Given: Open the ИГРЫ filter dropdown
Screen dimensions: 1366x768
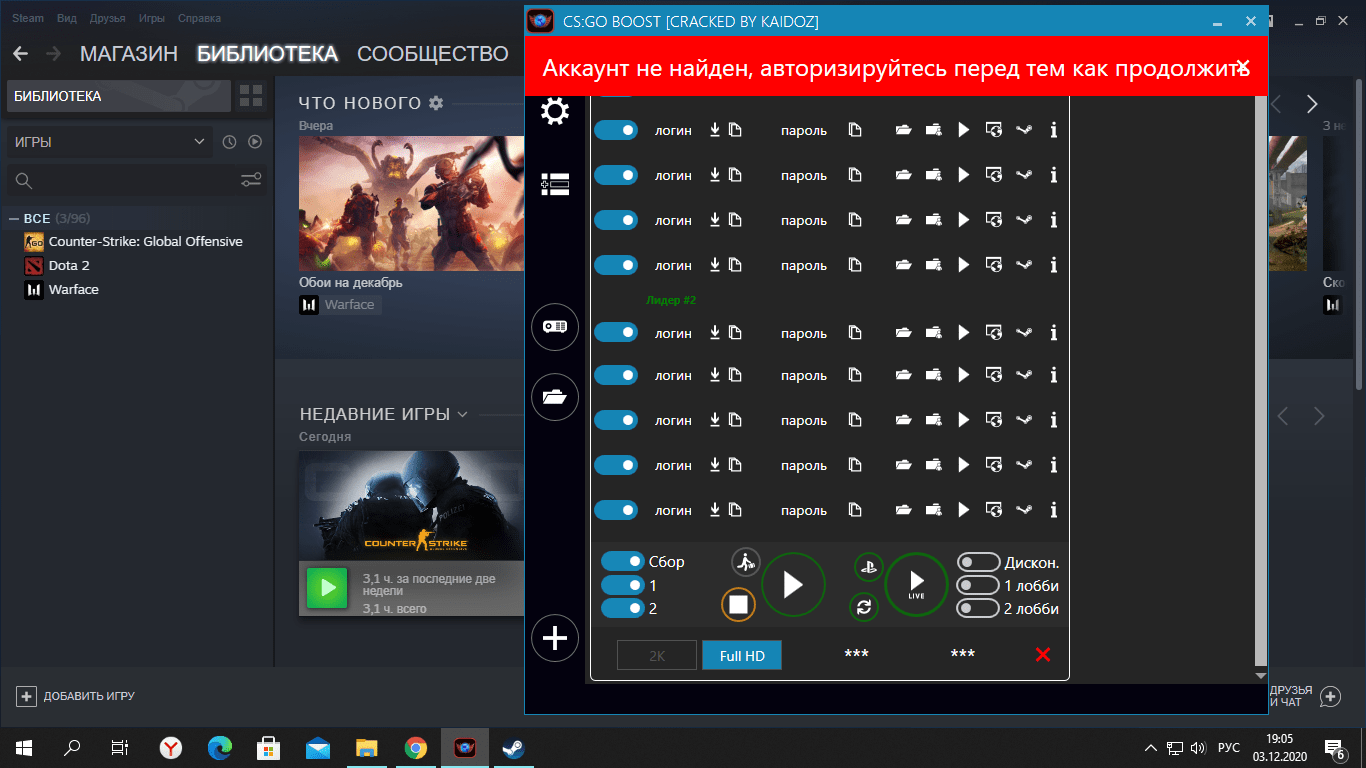Looking at the screenshot, I should click(110, 142).
